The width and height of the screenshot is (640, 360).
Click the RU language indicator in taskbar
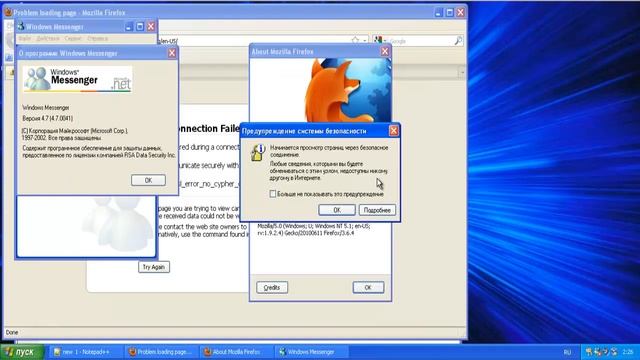(567, 352)
